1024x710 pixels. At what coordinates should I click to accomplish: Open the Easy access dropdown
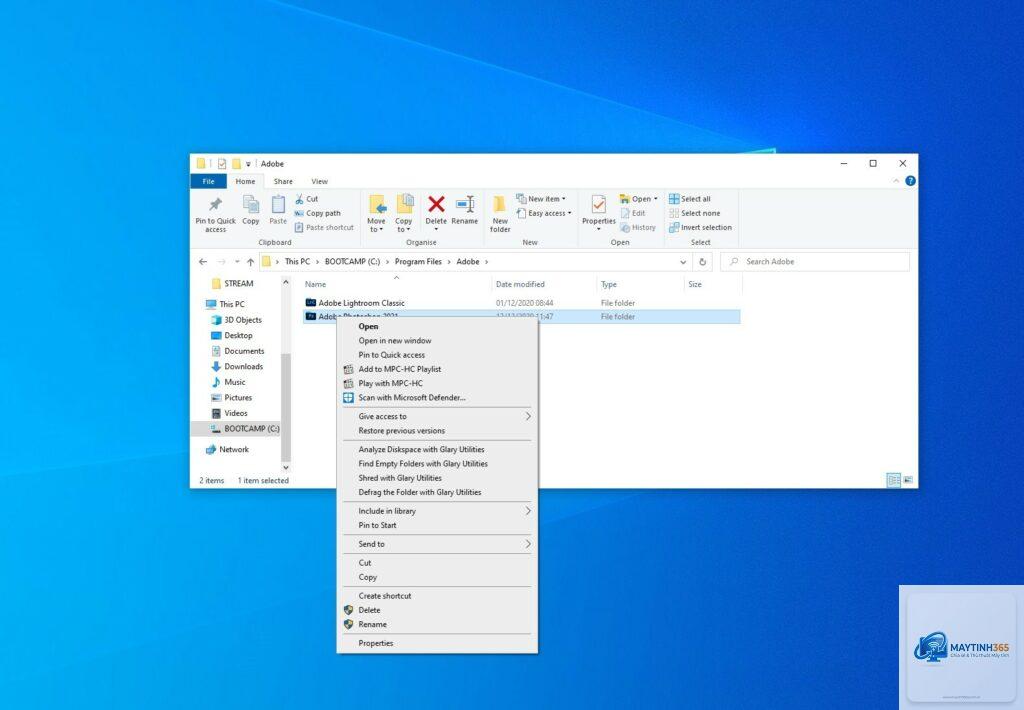click(543, 213)
